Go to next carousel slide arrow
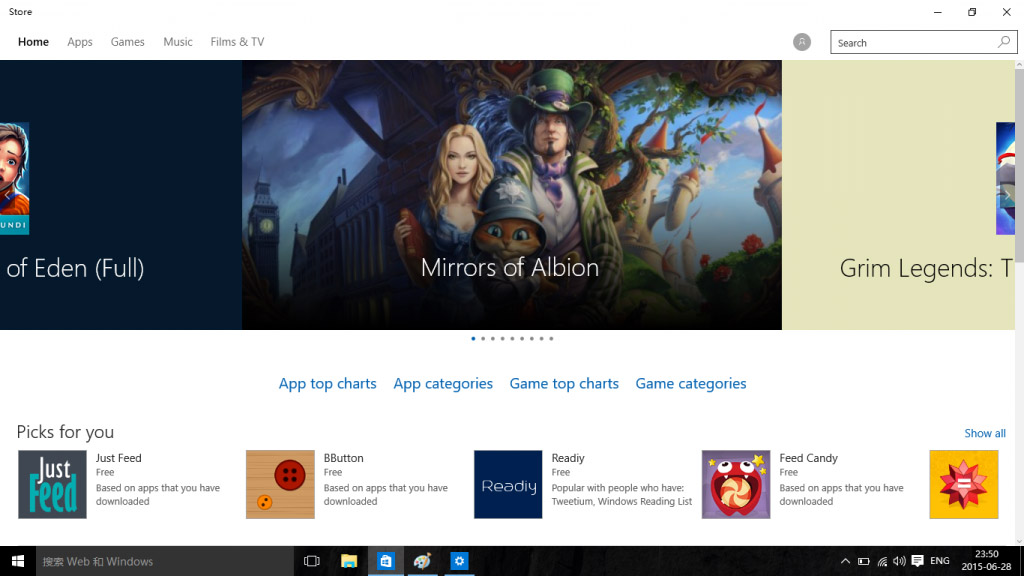The width and height of the screenshot is (1024, 576). pos(1007,195)
